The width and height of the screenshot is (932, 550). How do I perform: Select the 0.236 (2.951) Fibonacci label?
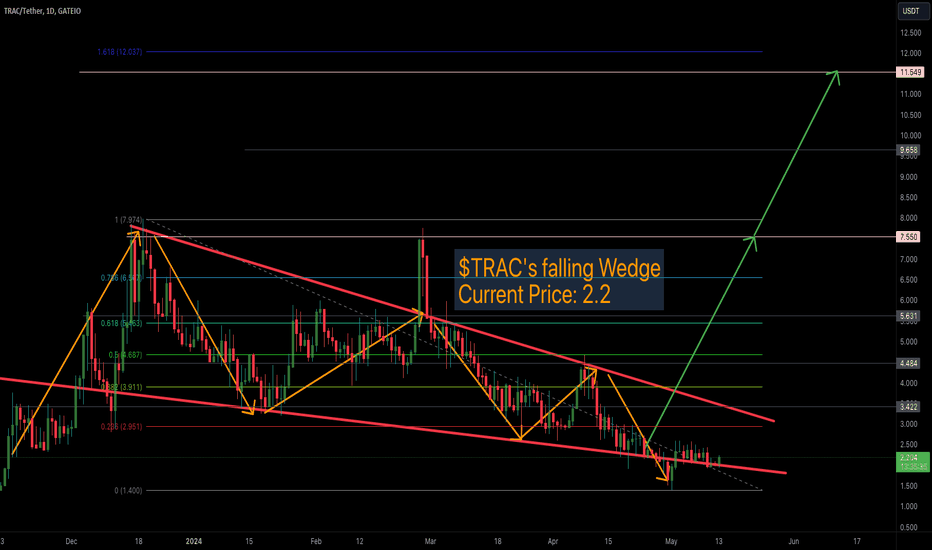(x=121, y=426)
